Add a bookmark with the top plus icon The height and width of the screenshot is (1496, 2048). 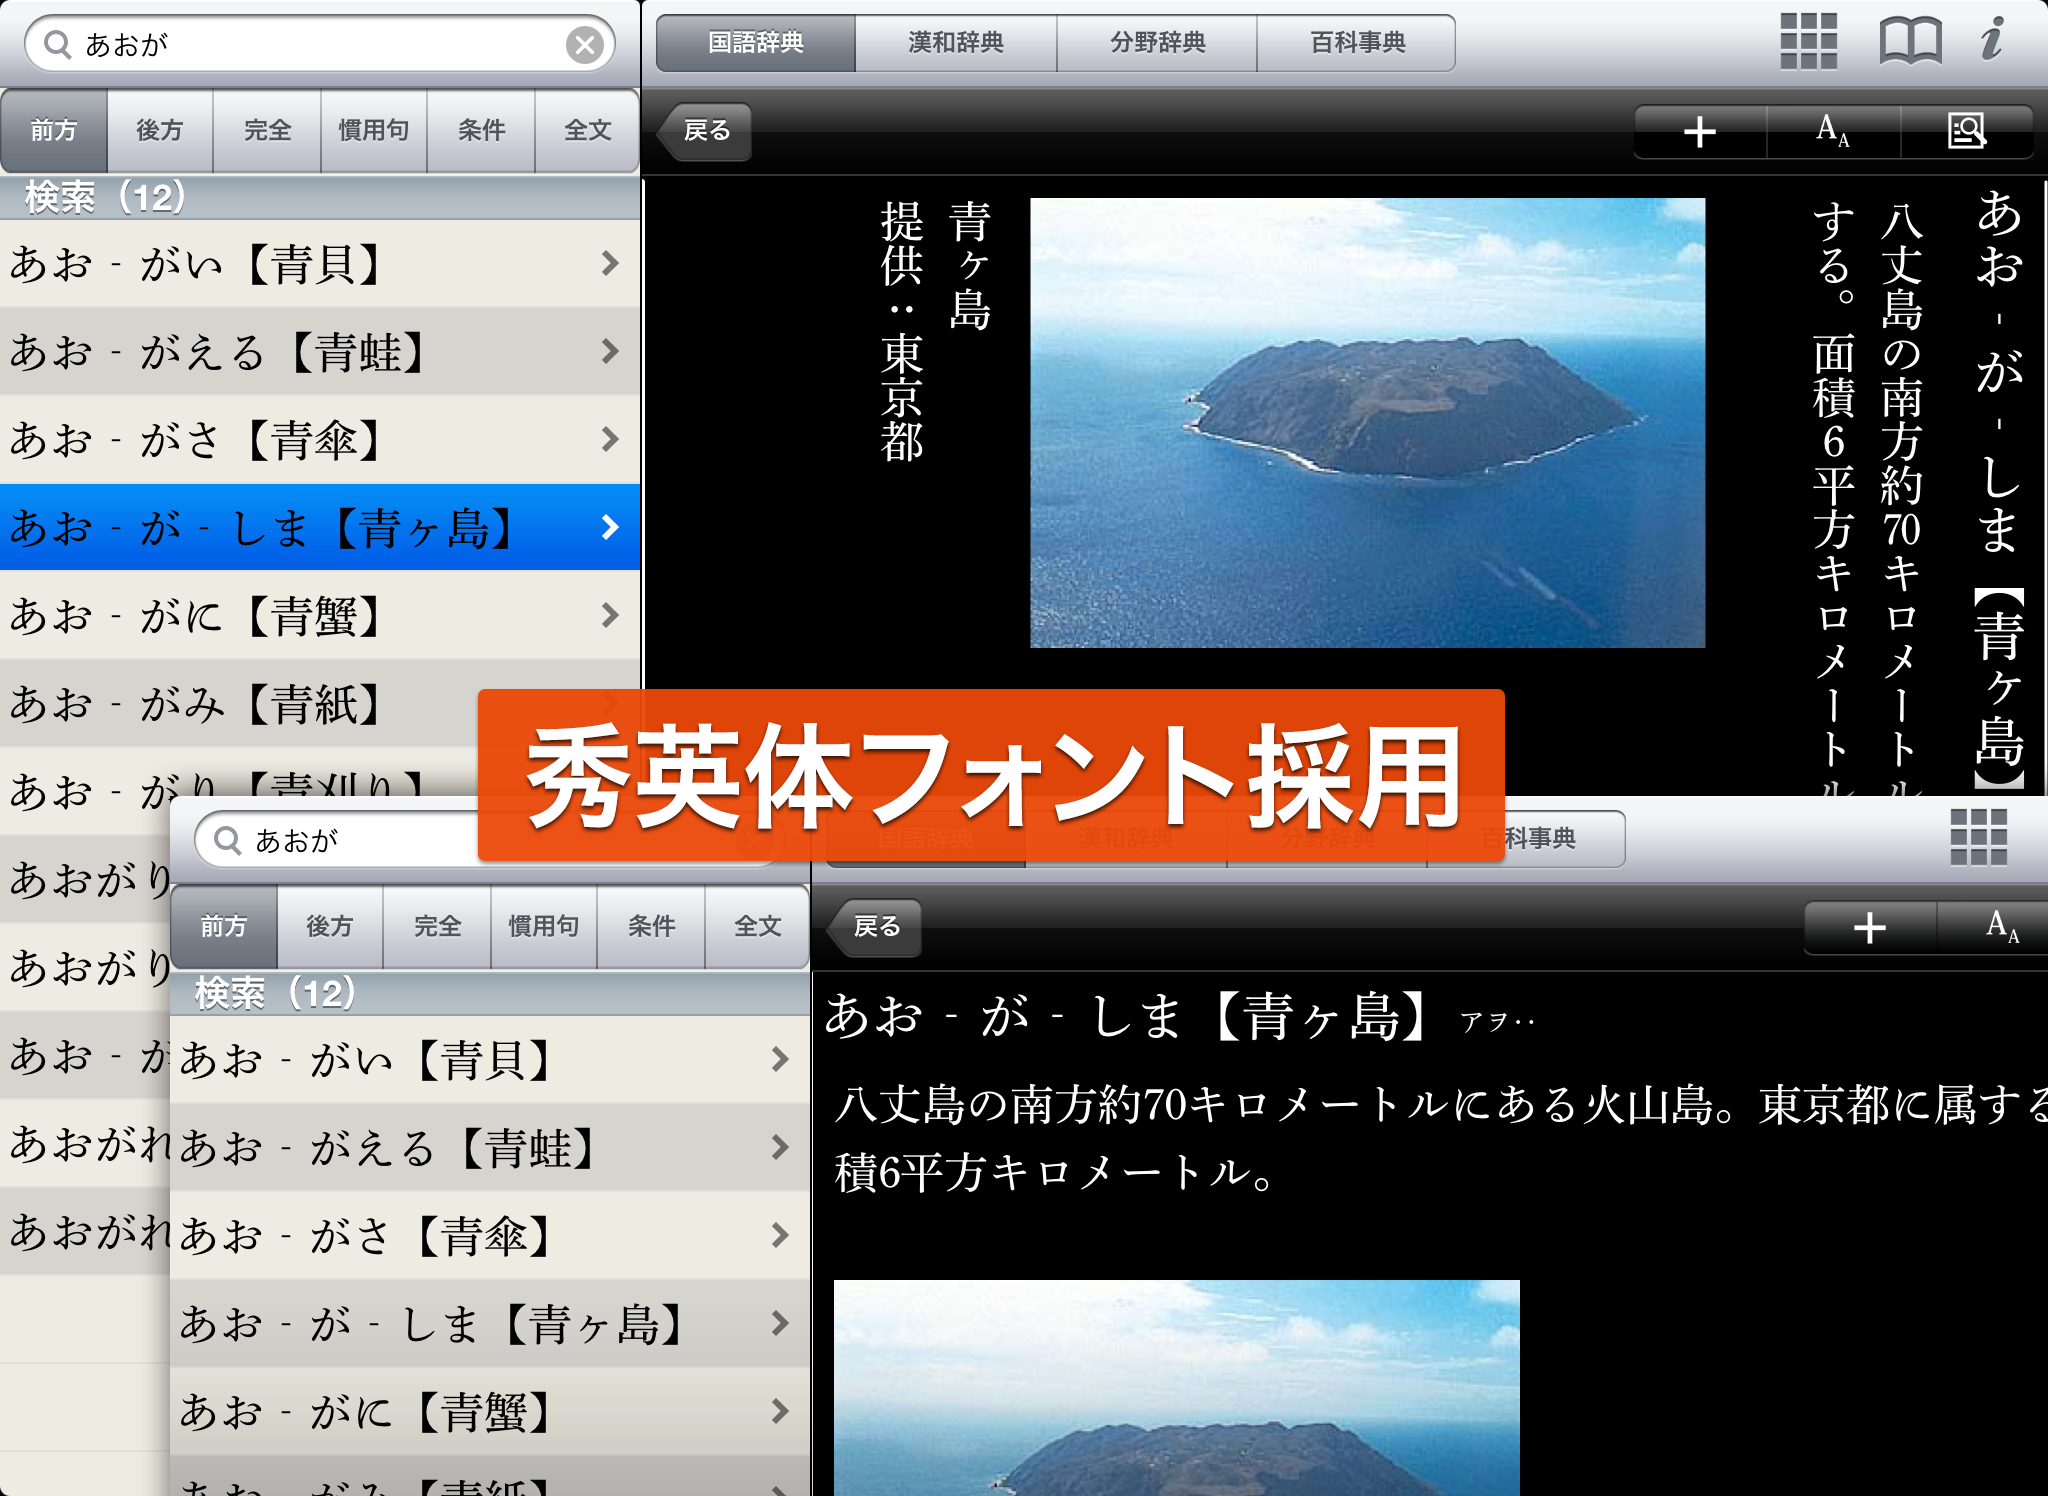coord(1699,131)
